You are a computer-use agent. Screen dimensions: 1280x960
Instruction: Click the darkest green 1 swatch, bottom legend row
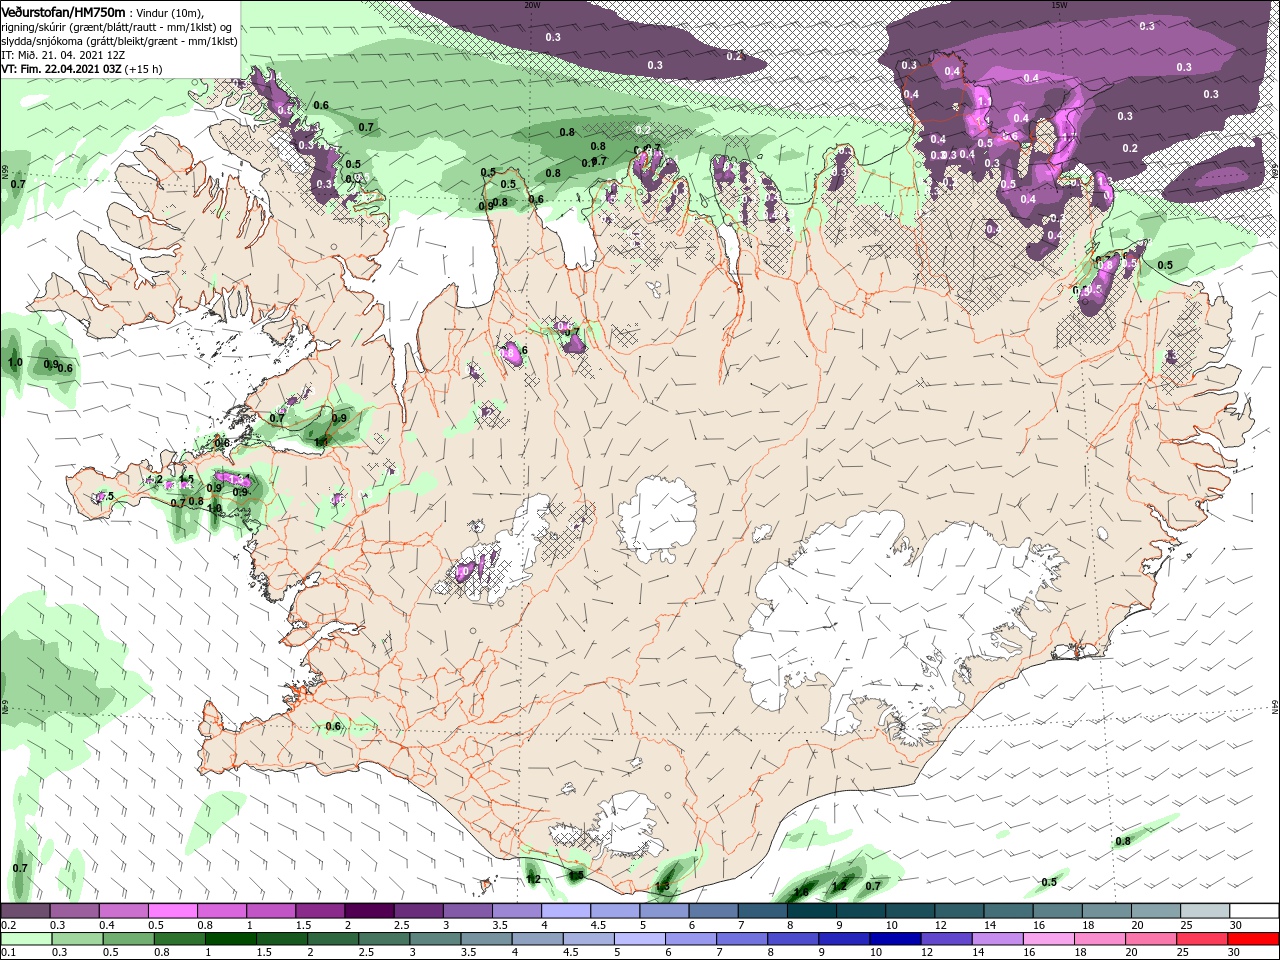(231, 939)
